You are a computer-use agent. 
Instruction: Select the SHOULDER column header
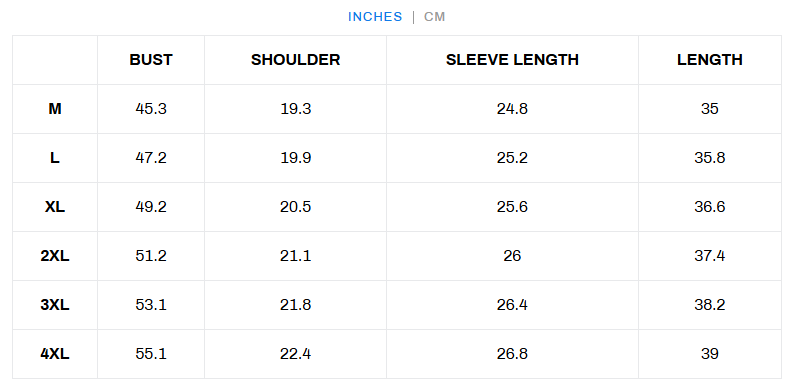295,60
